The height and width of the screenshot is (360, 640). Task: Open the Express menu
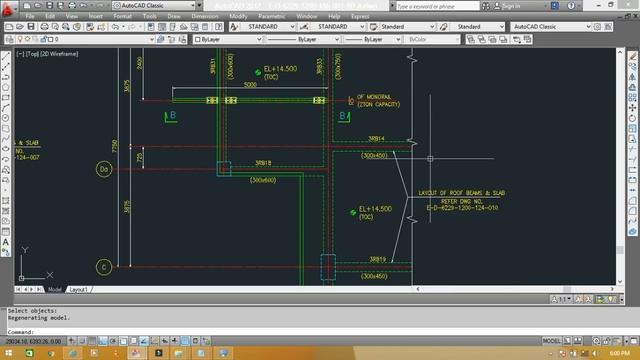point(360,16)
